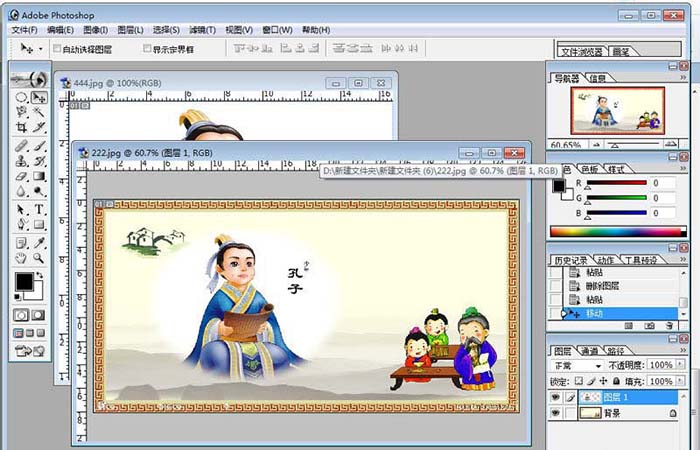Enable the 显示定界框 checkbox
The width and height of the screenshot is (700, 450).
(147, 48)
